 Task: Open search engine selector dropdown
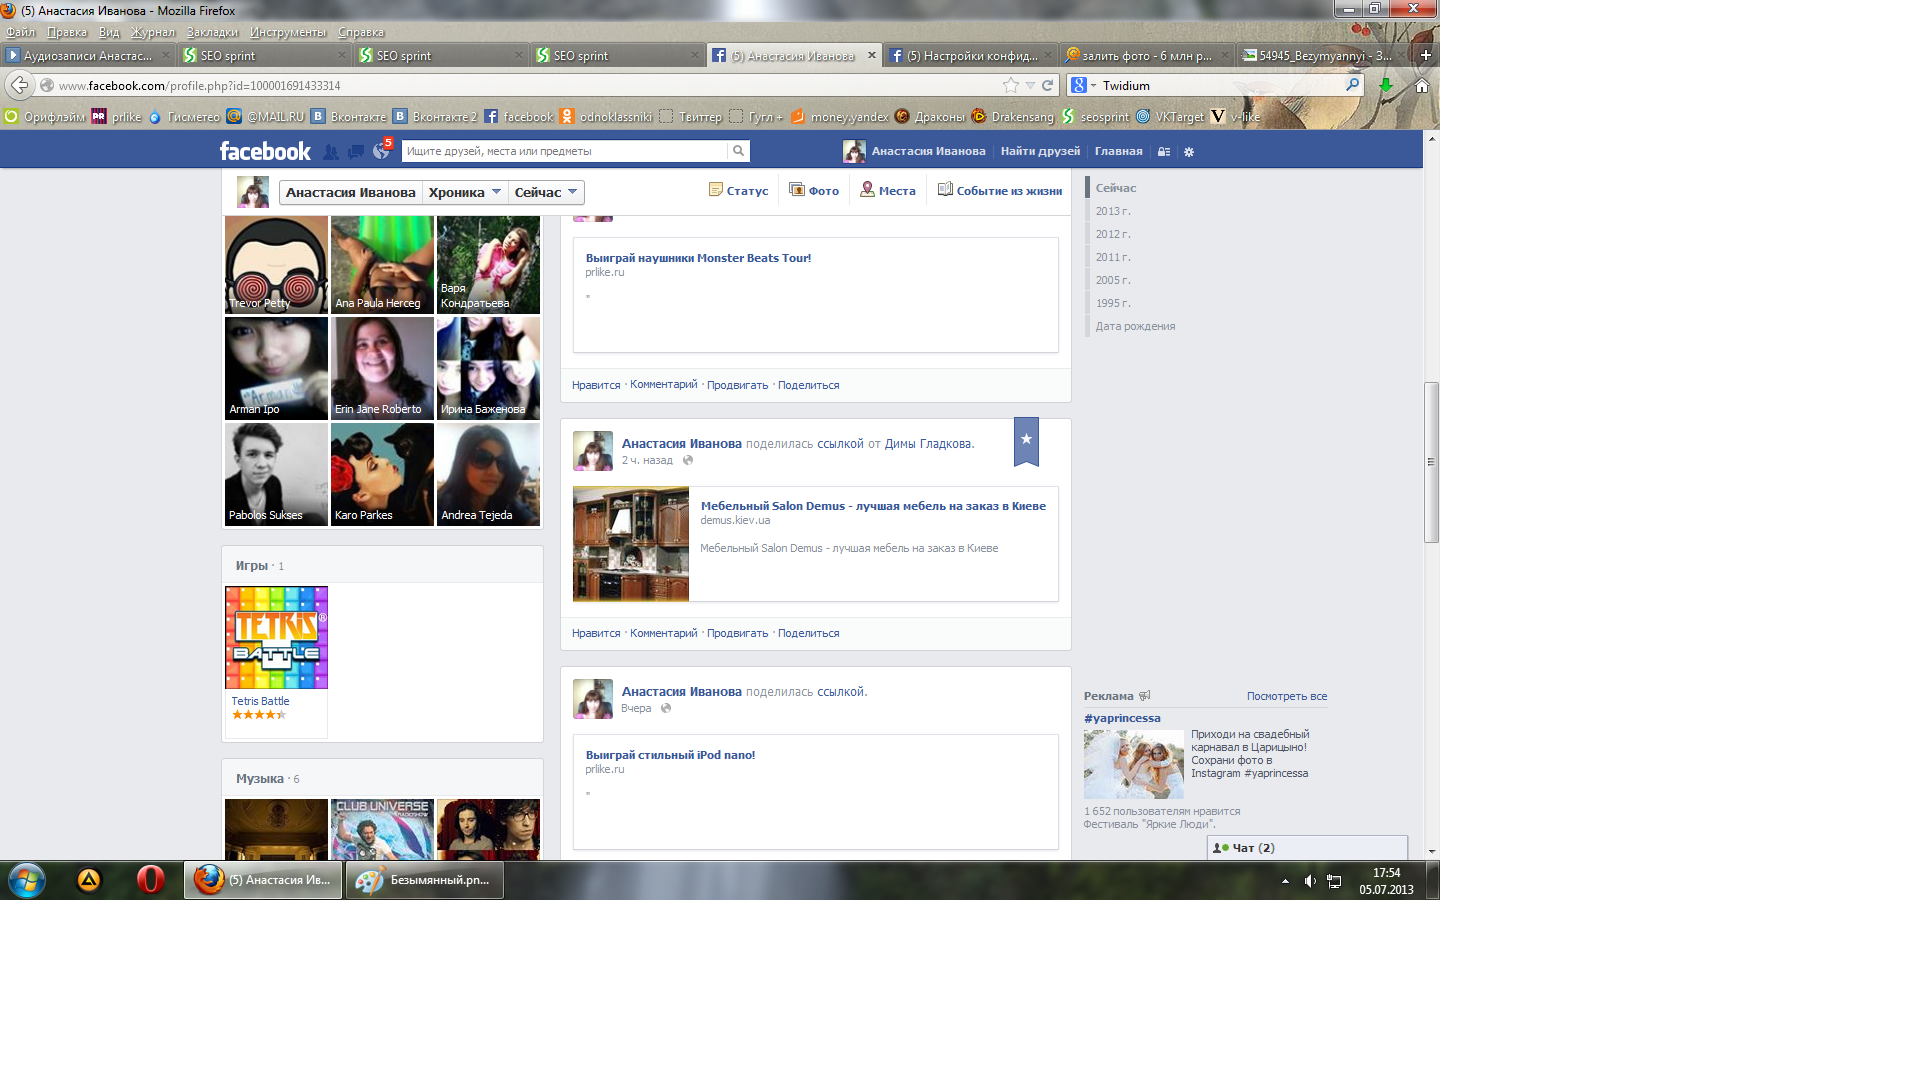click(1083, 86)
